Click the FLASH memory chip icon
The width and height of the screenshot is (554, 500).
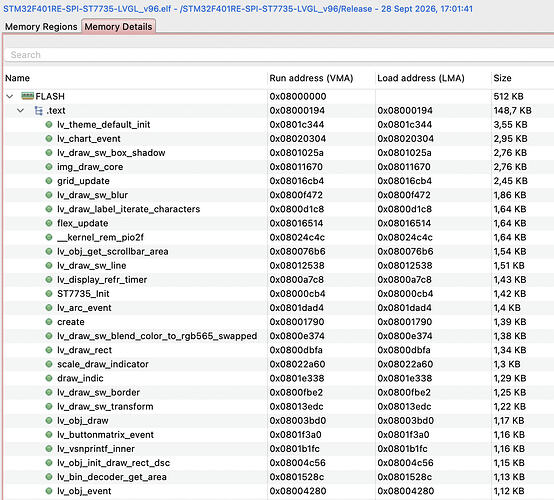28,96
